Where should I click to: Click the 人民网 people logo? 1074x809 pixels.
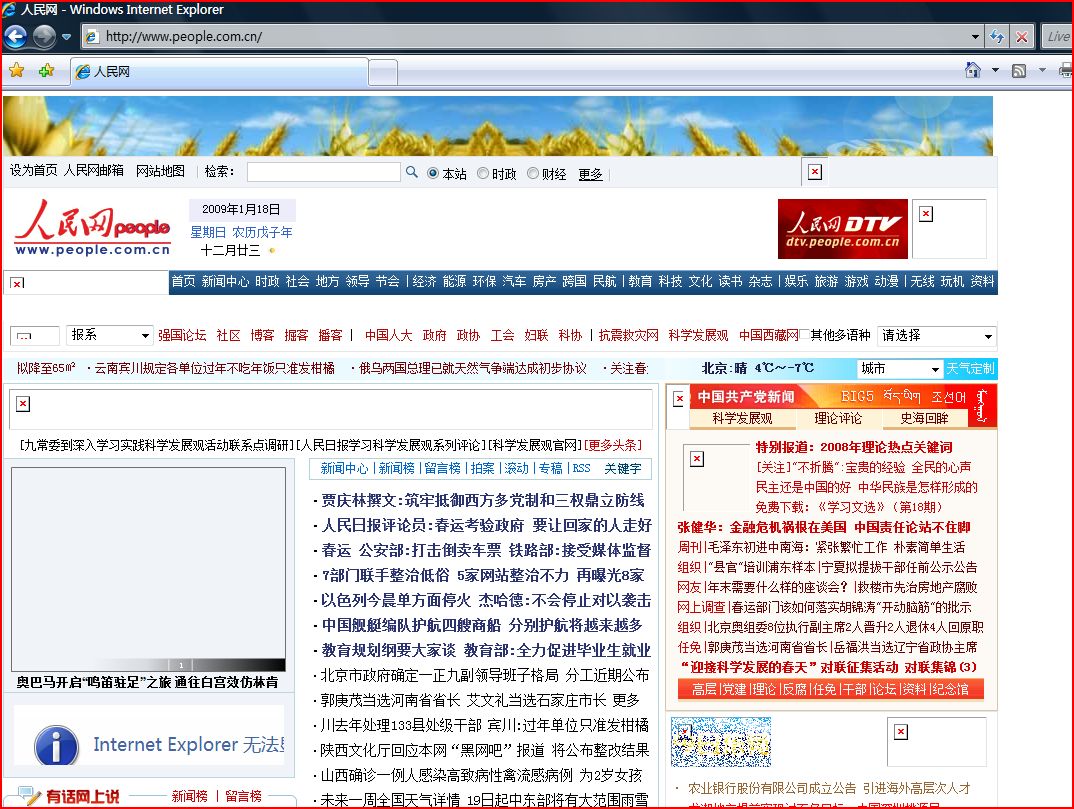[92, 229]
